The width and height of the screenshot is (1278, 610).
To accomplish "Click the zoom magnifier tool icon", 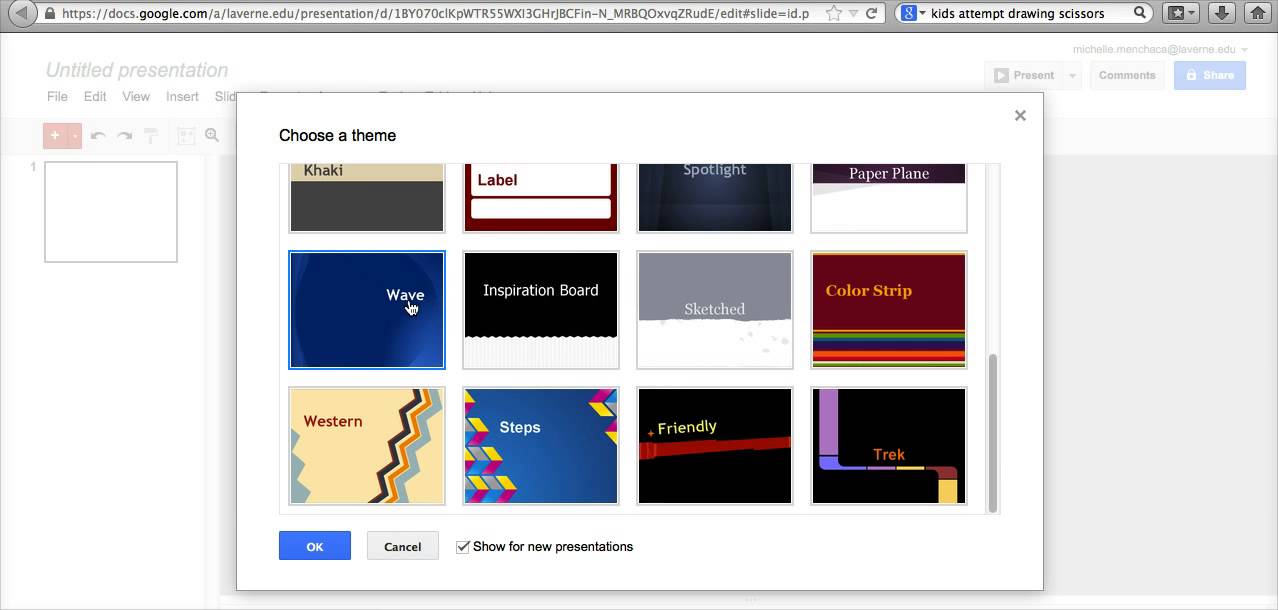I will 212,135.
